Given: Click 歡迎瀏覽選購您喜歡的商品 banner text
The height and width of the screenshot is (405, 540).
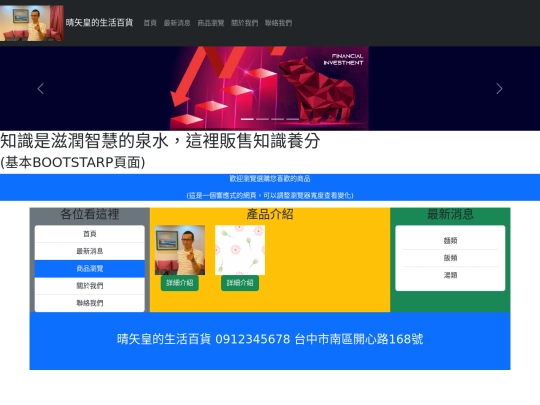Looking at the screenshot, I should click(x=270, y=179).
